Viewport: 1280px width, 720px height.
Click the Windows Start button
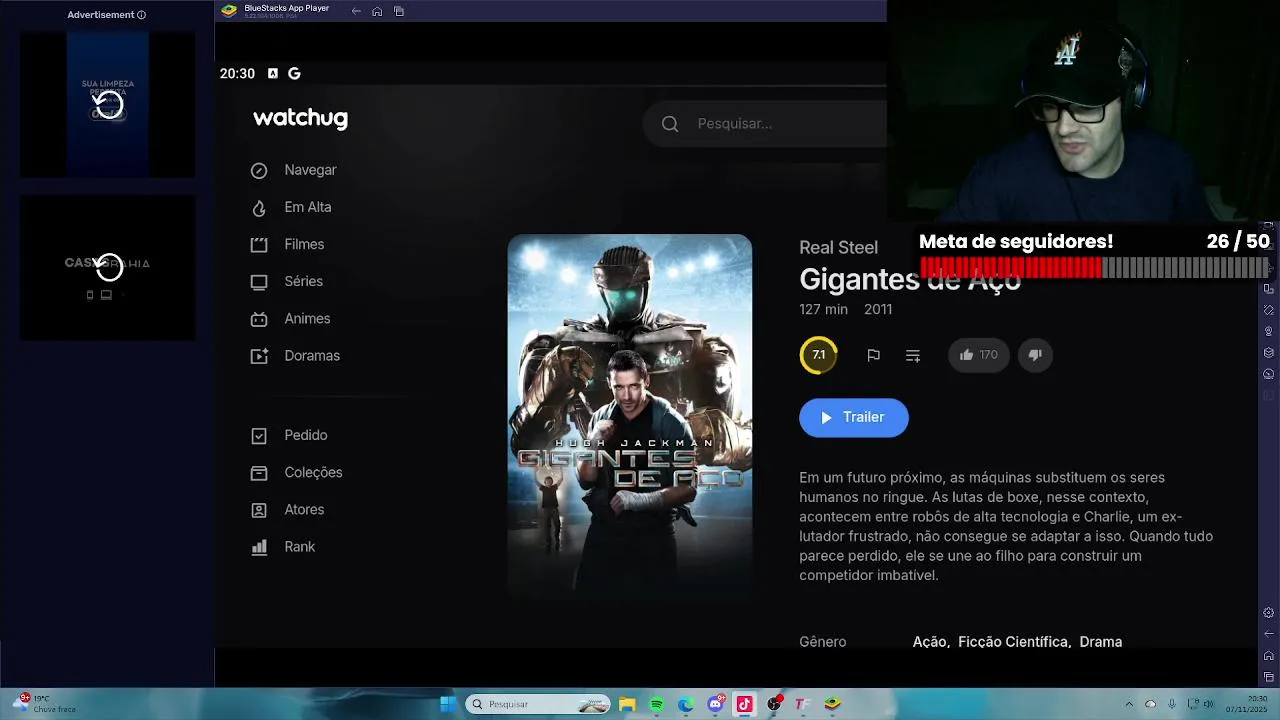448,704
